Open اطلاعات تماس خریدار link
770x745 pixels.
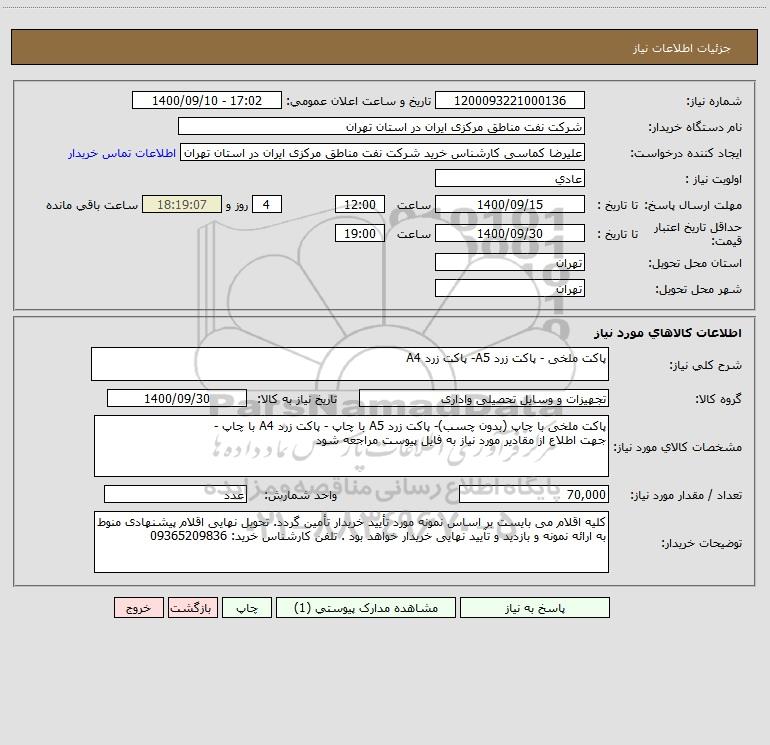click(122, 153)
